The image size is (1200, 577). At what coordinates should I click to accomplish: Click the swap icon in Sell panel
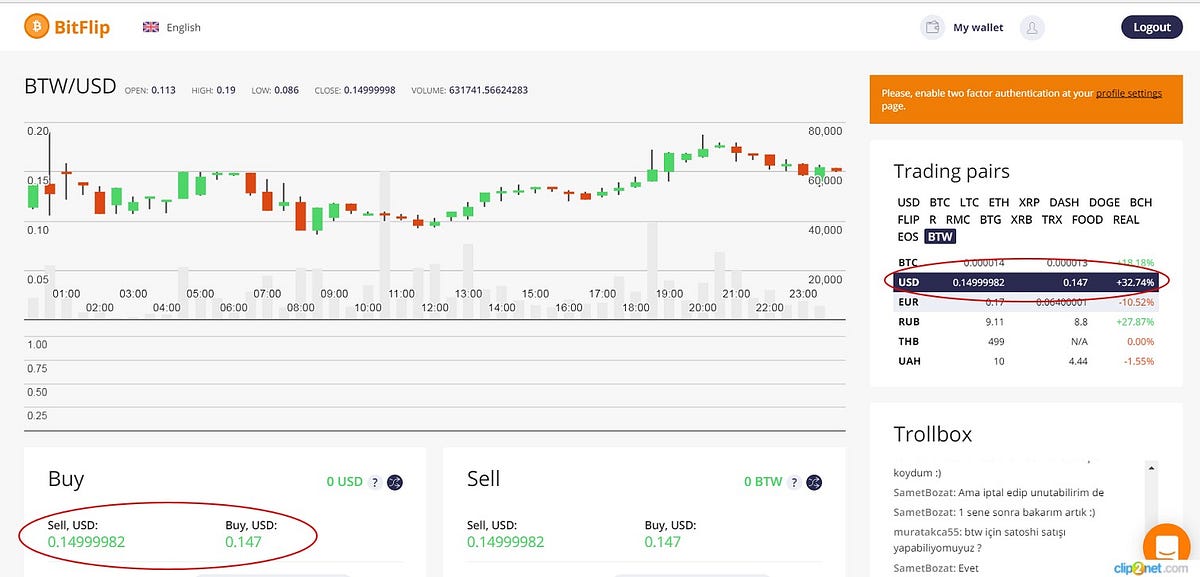(x=814, y=482)
